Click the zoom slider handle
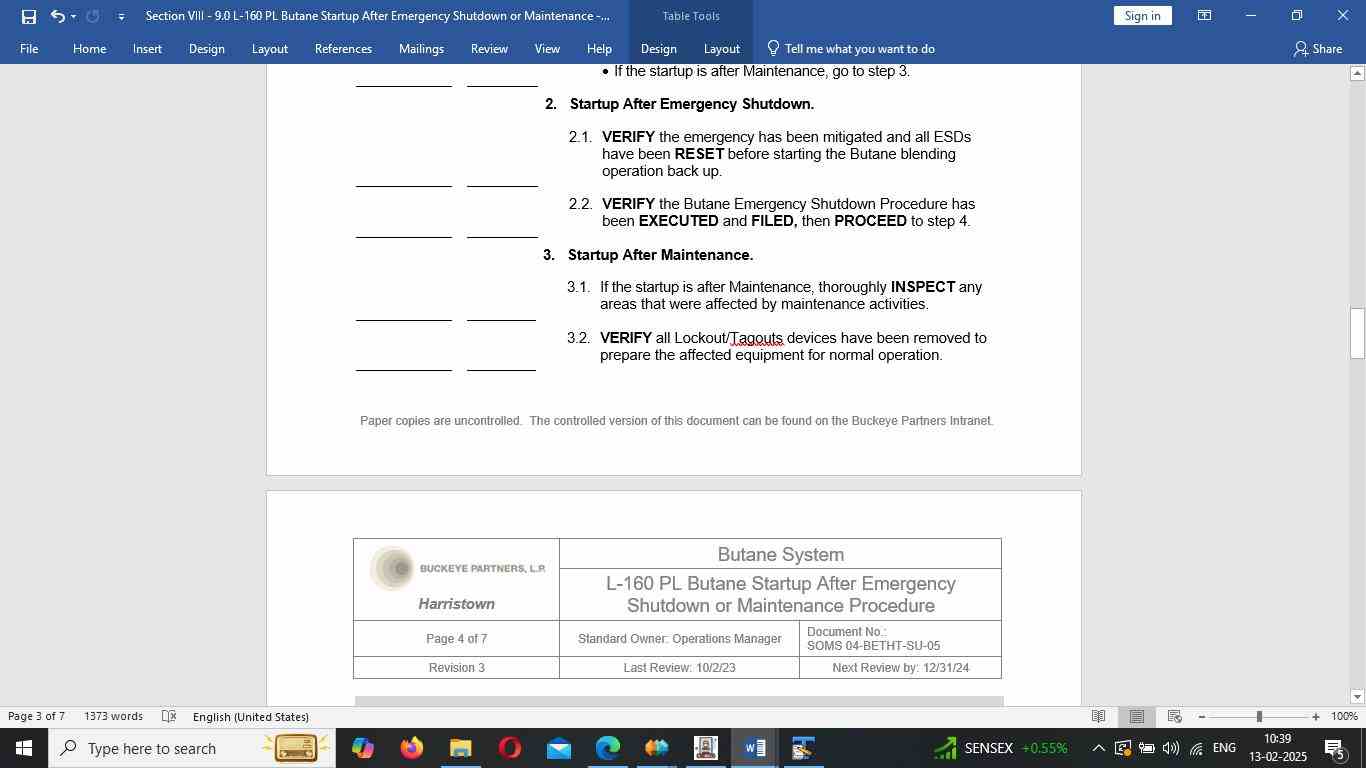This screenshot has height=768, width=1366. coord(1259,716)
